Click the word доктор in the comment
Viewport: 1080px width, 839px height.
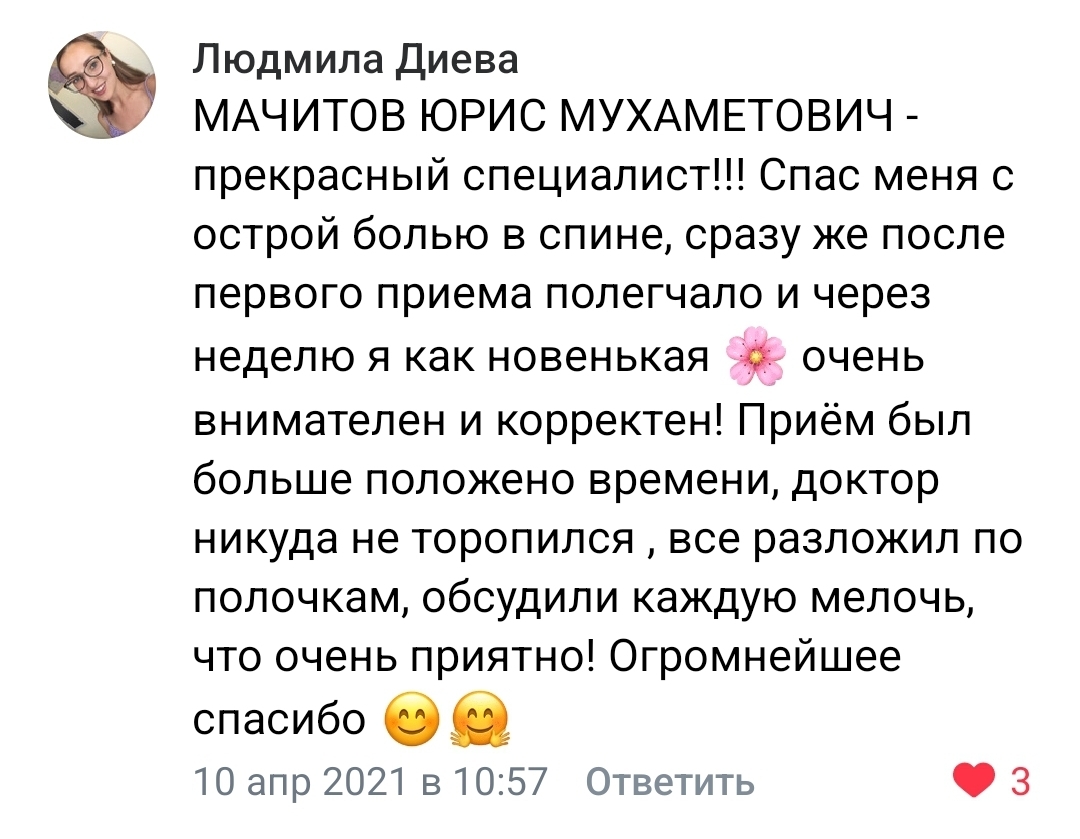point(864,481)
